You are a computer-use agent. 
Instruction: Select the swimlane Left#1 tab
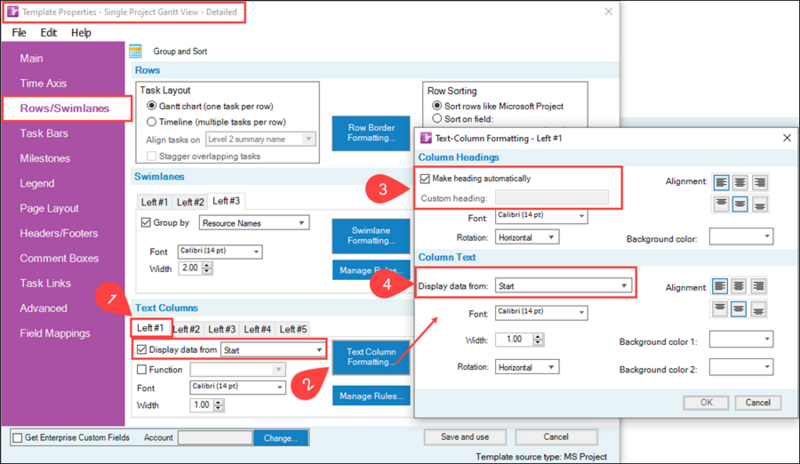coord(154,202)
